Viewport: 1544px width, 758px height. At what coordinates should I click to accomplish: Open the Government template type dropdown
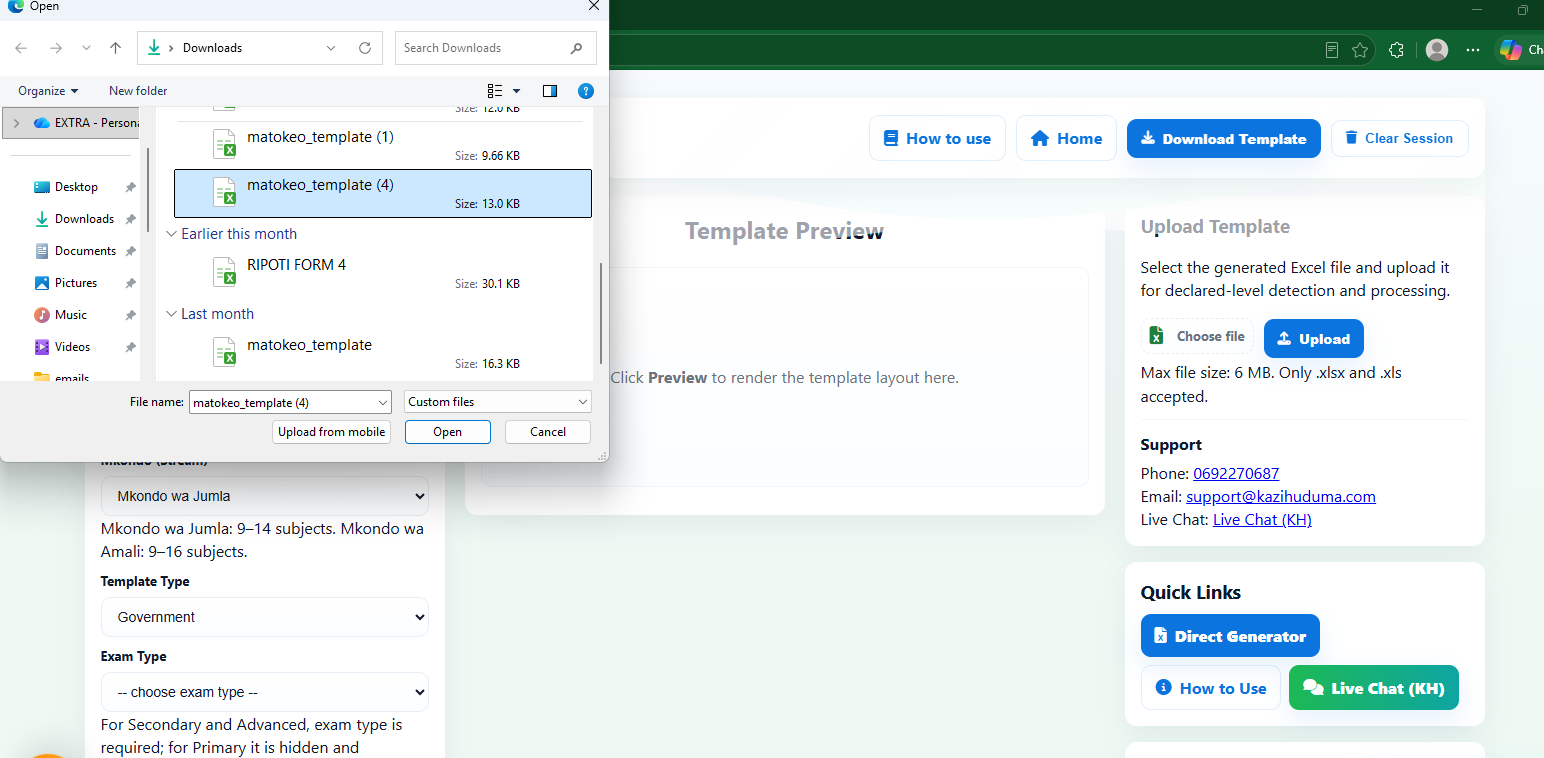pyautogui.click(x=265, y=617)
